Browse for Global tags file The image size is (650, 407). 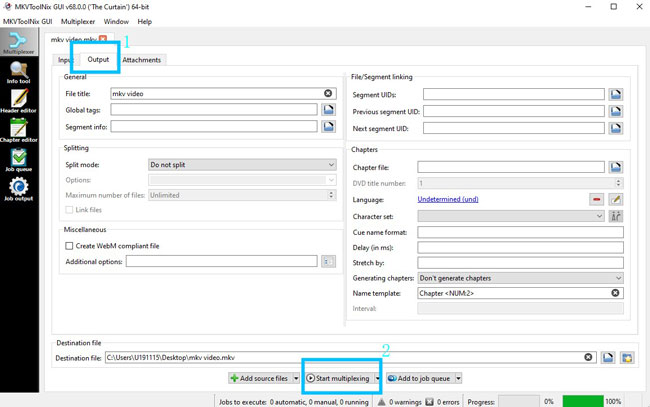(328, 110)
